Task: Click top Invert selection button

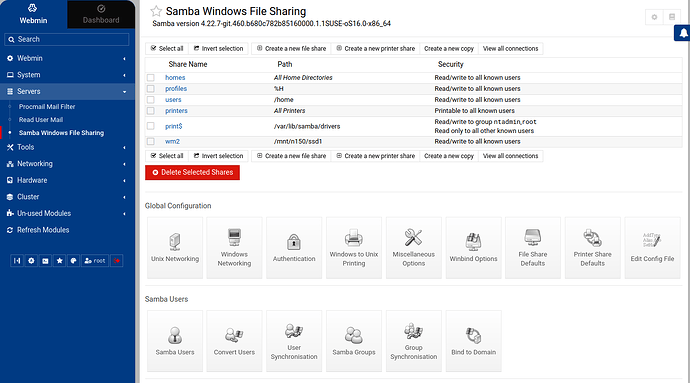Action: pyautogui.click(x=218, y=48)
